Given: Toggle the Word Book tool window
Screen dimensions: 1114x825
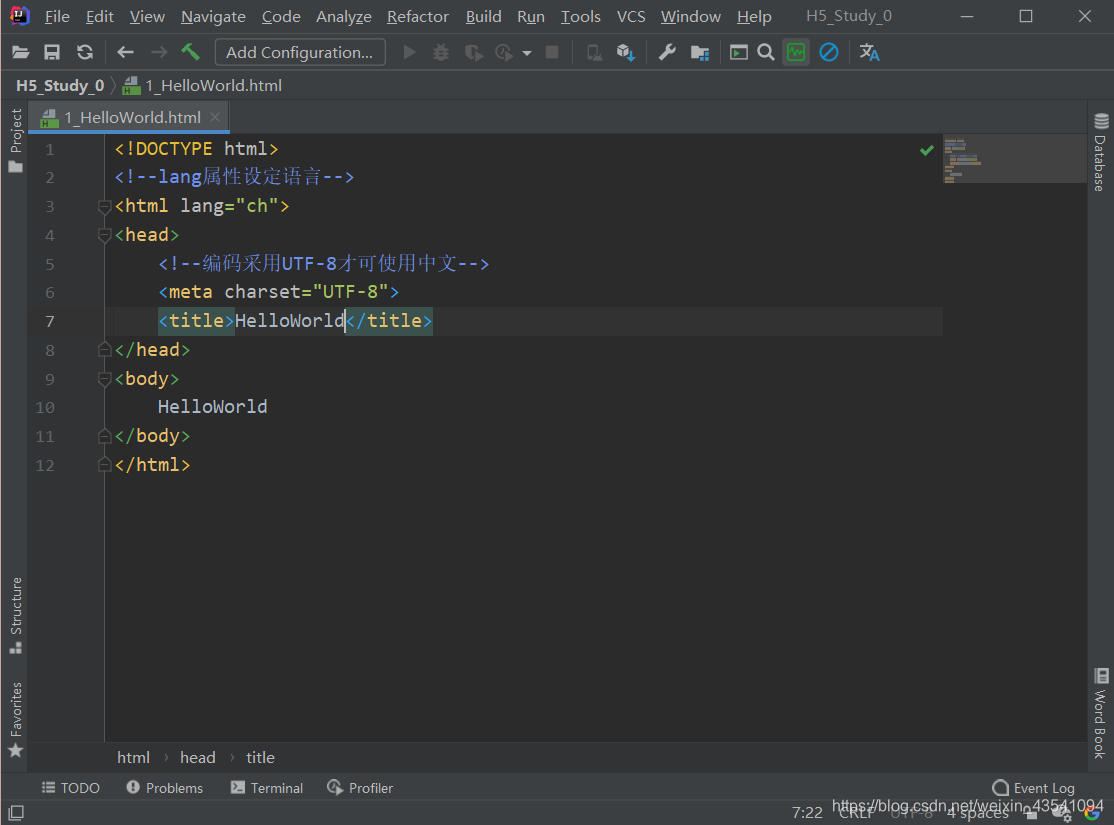Looking at the screenshot, I should [x=1100, y=713].
